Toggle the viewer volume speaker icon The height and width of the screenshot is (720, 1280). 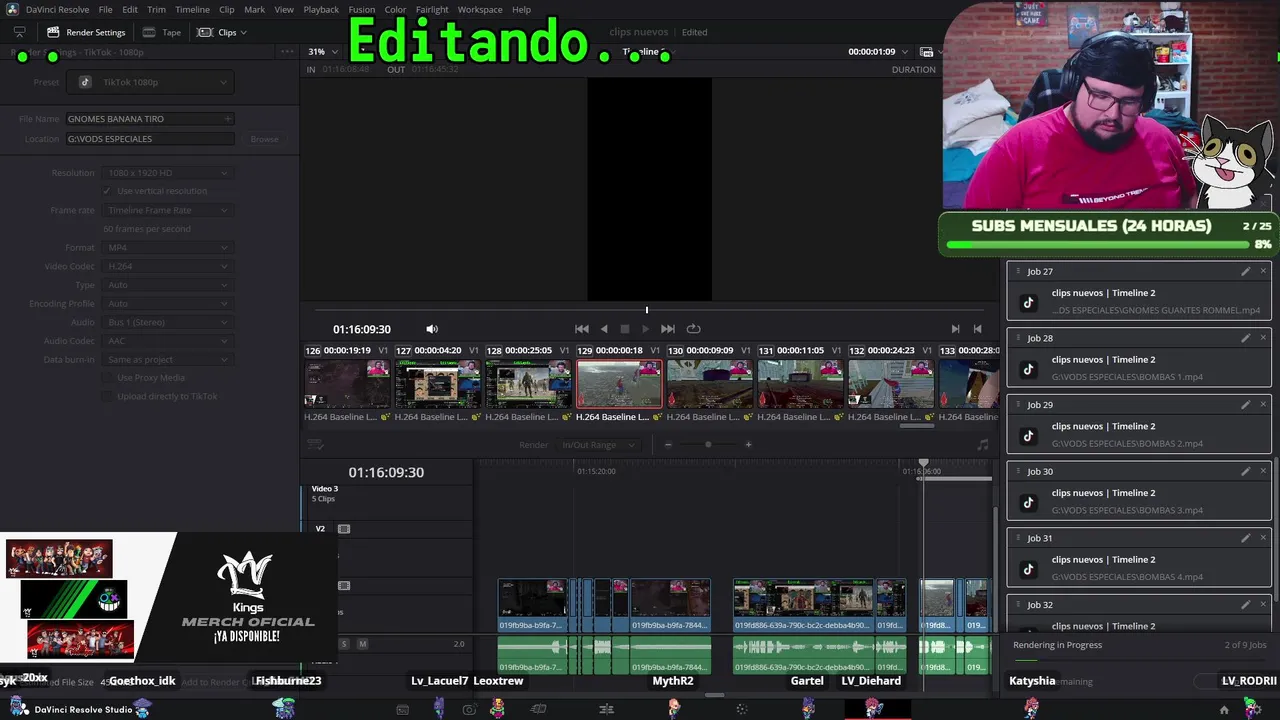tap(432, 329)
